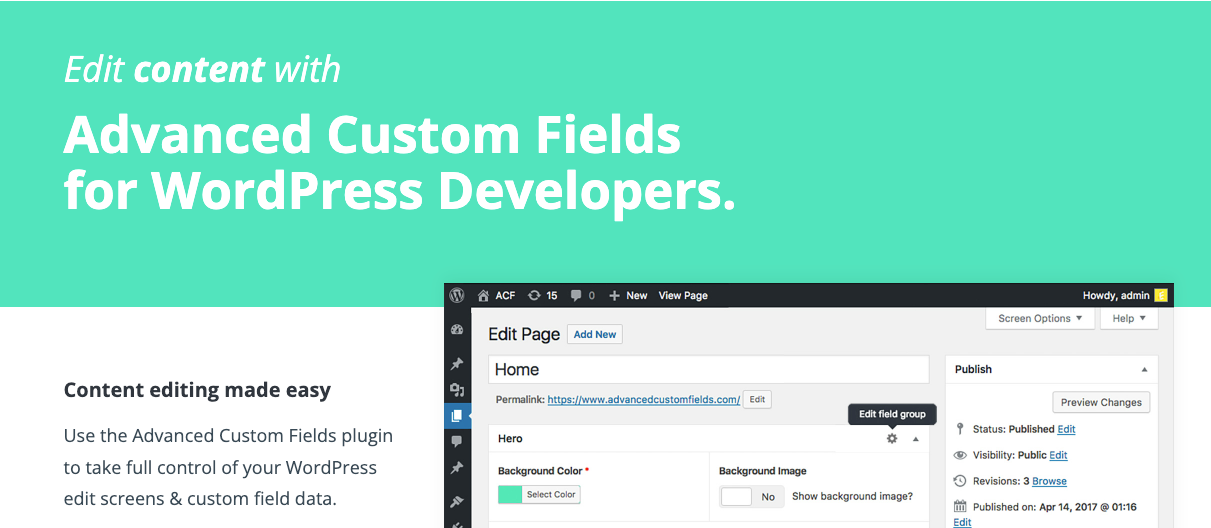Click the Edit permalink button
This screenshot has width=1211, height=528.
pos(757,399)
